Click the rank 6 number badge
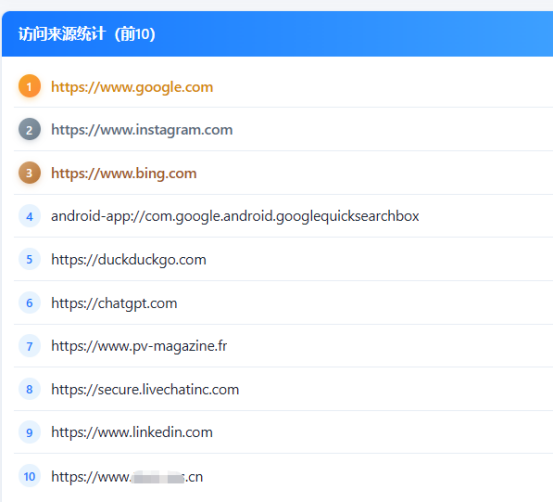554x502 pixels. point(29,302)
